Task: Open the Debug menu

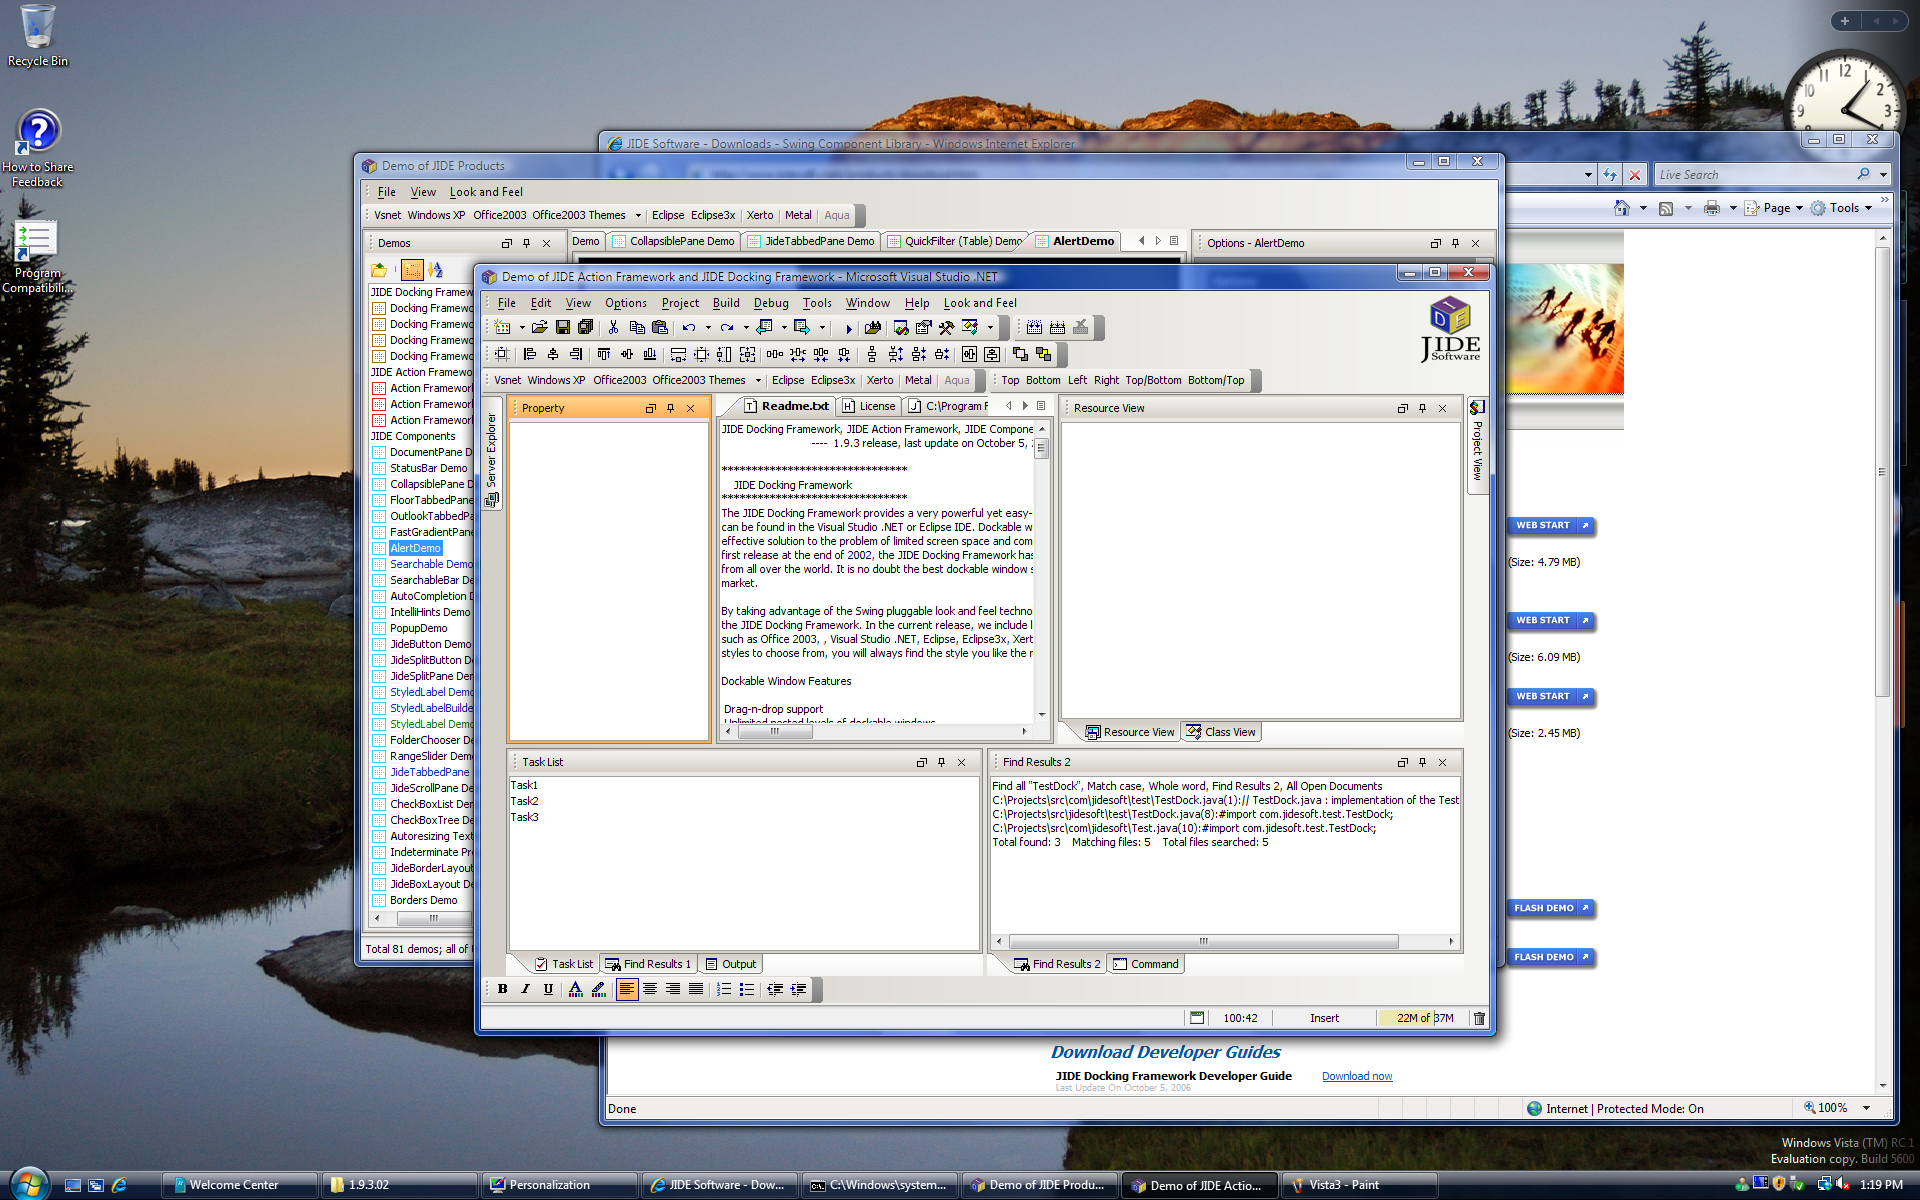Action: [771, 303]
